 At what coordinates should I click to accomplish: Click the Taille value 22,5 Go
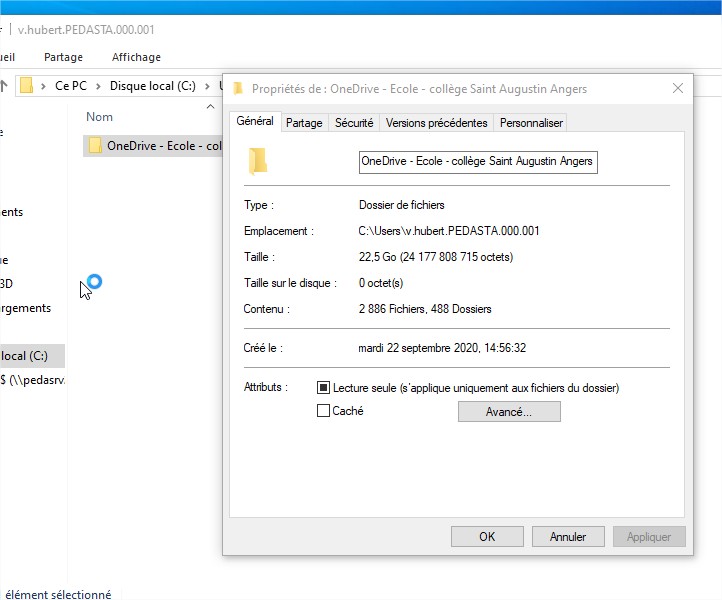tap(436, 256)
